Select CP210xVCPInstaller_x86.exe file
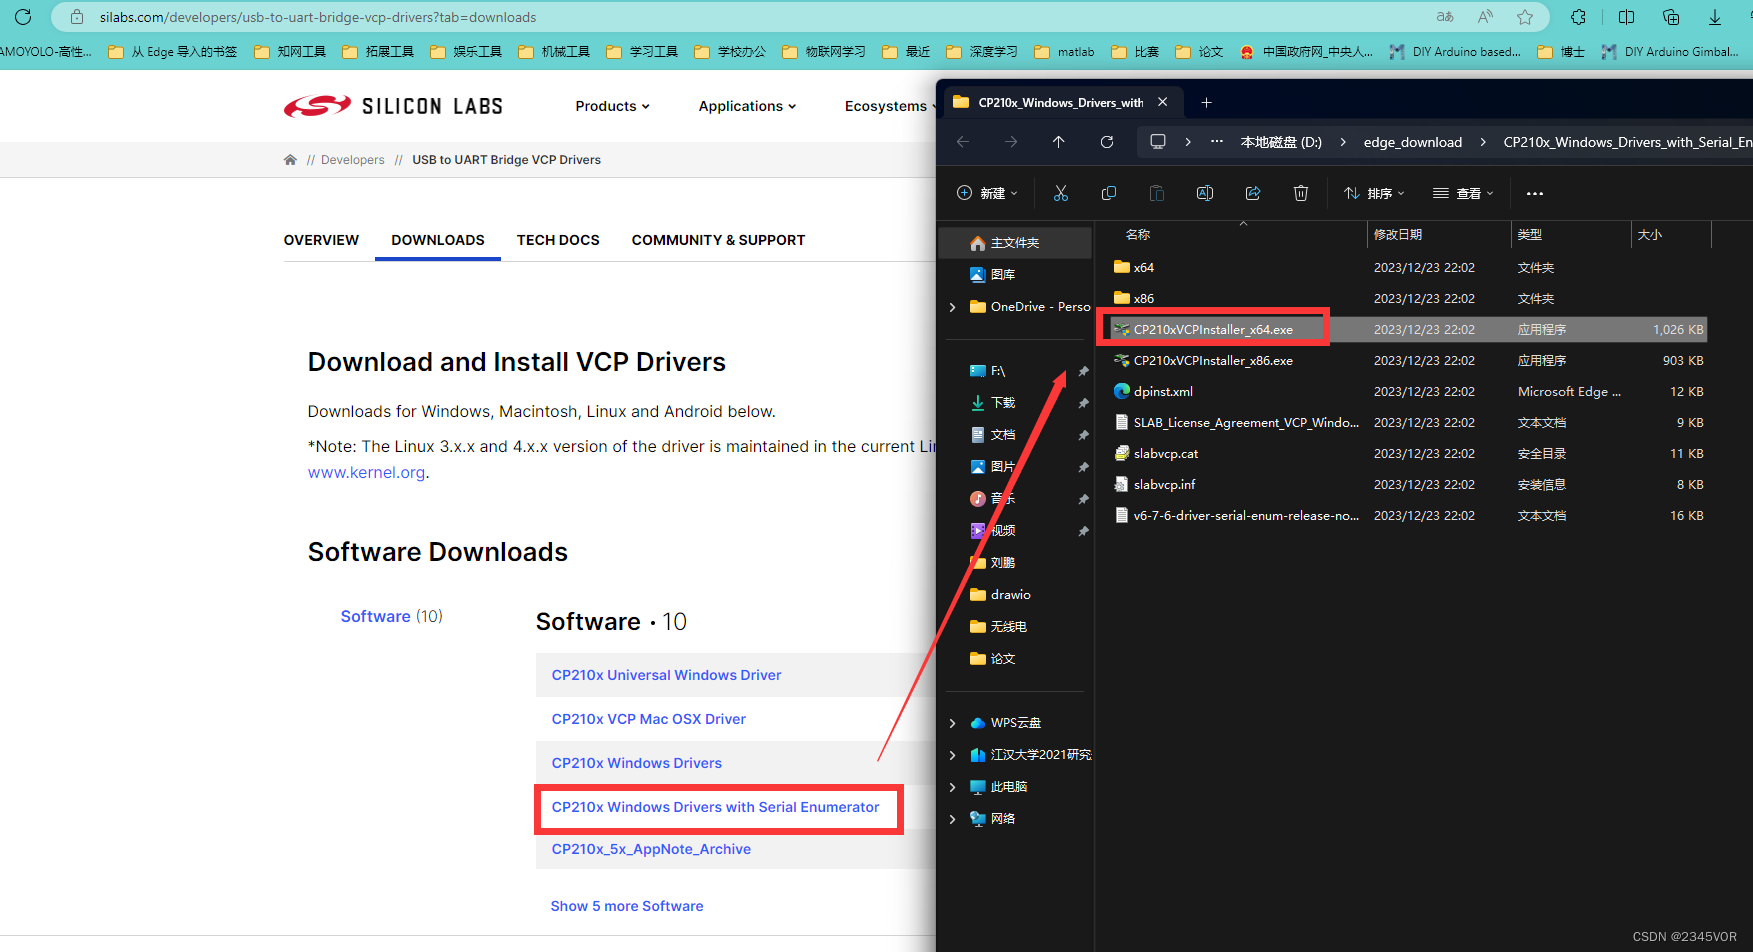Image resolution: width=1753 pixels, height=952 pixels. click(1213, 360)
